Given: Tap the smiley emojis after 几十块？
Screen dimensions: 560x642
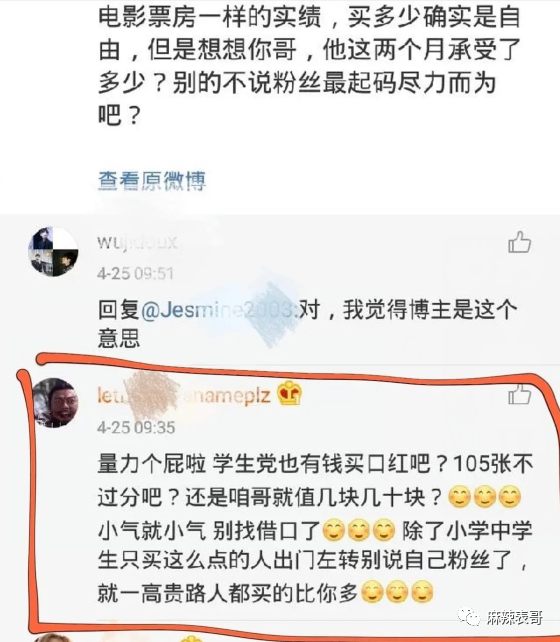Looking at the screenshot, I should 485,497.
